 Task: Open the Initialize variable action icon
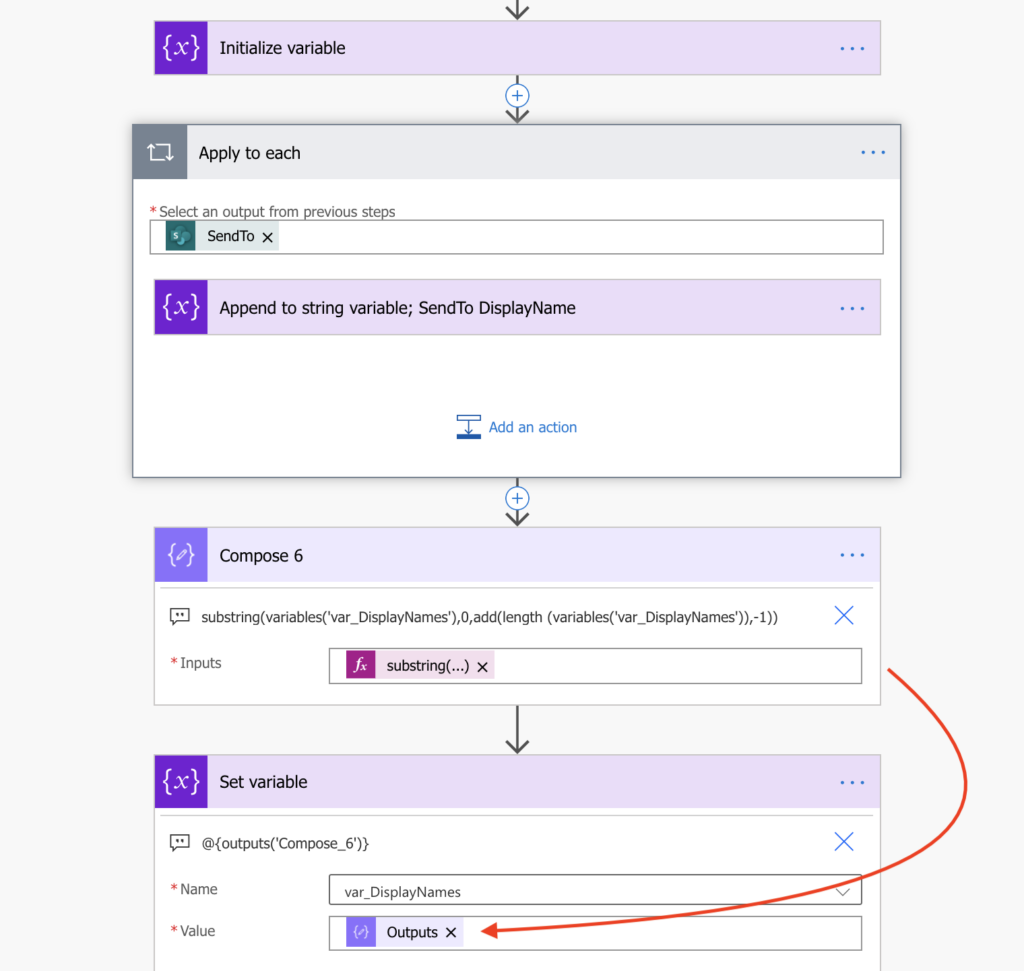[x=181, y=48]
